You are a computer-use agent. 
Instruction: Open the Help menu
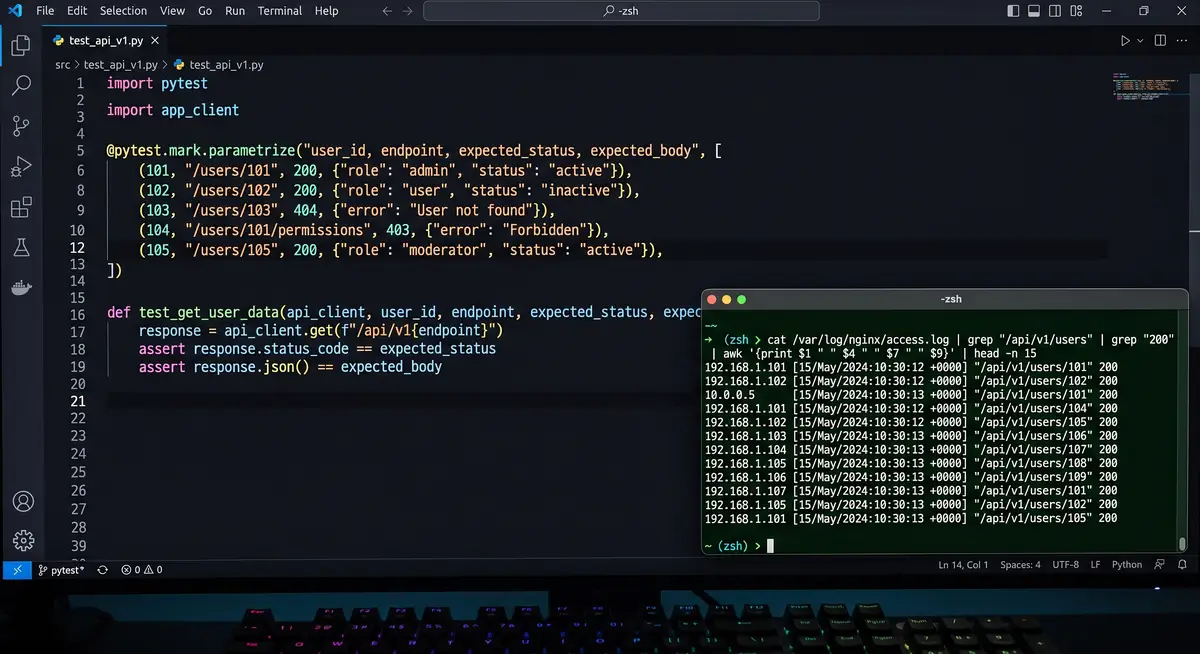326,11
